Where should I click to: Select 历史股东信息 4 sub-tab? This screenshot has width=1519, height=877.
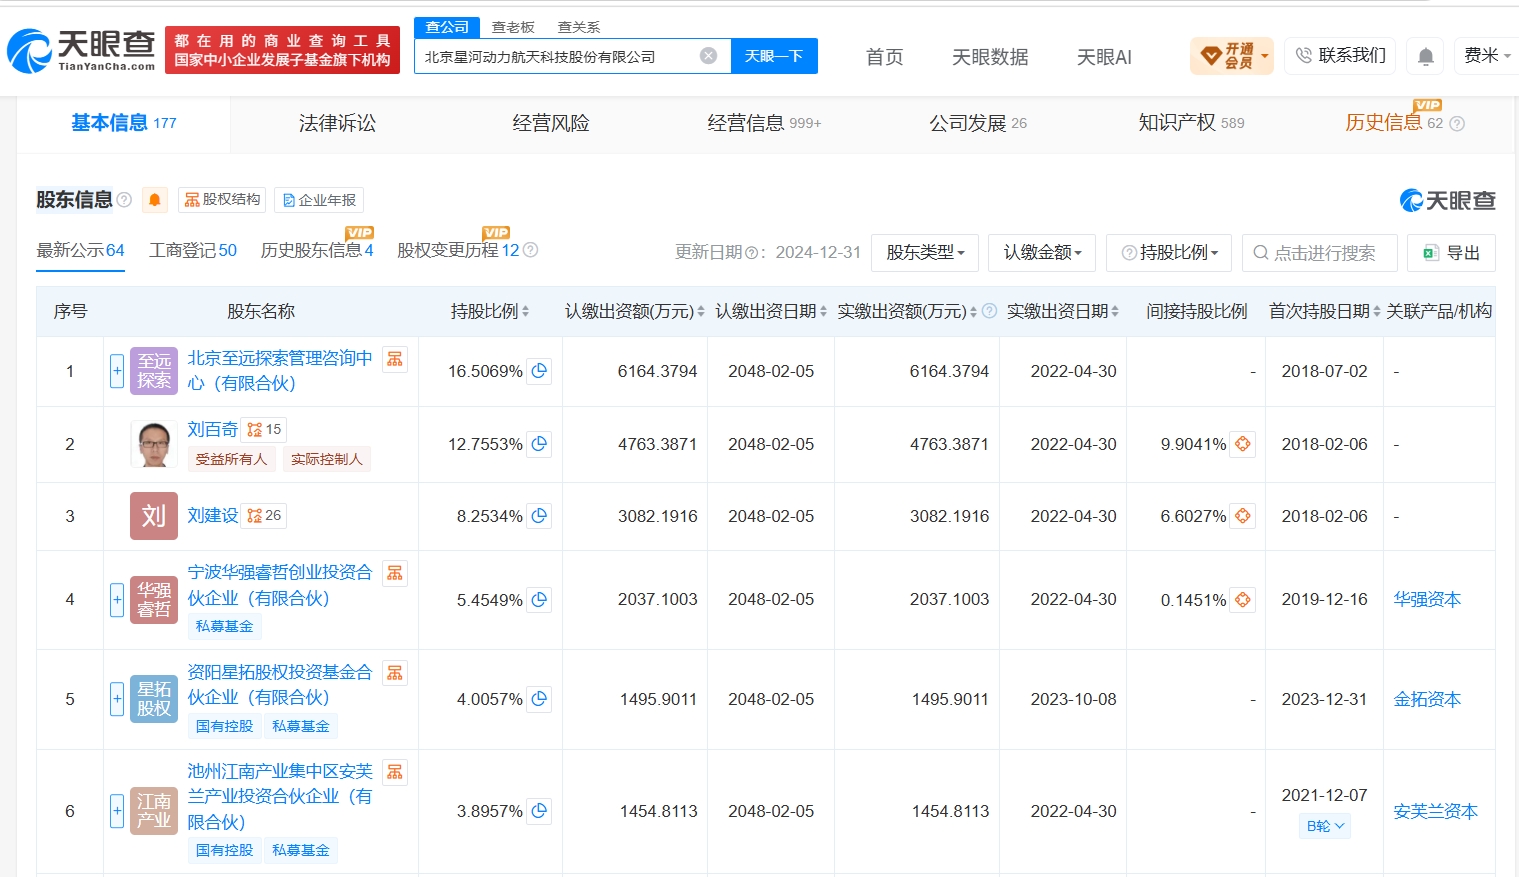(x=317, y=250)
